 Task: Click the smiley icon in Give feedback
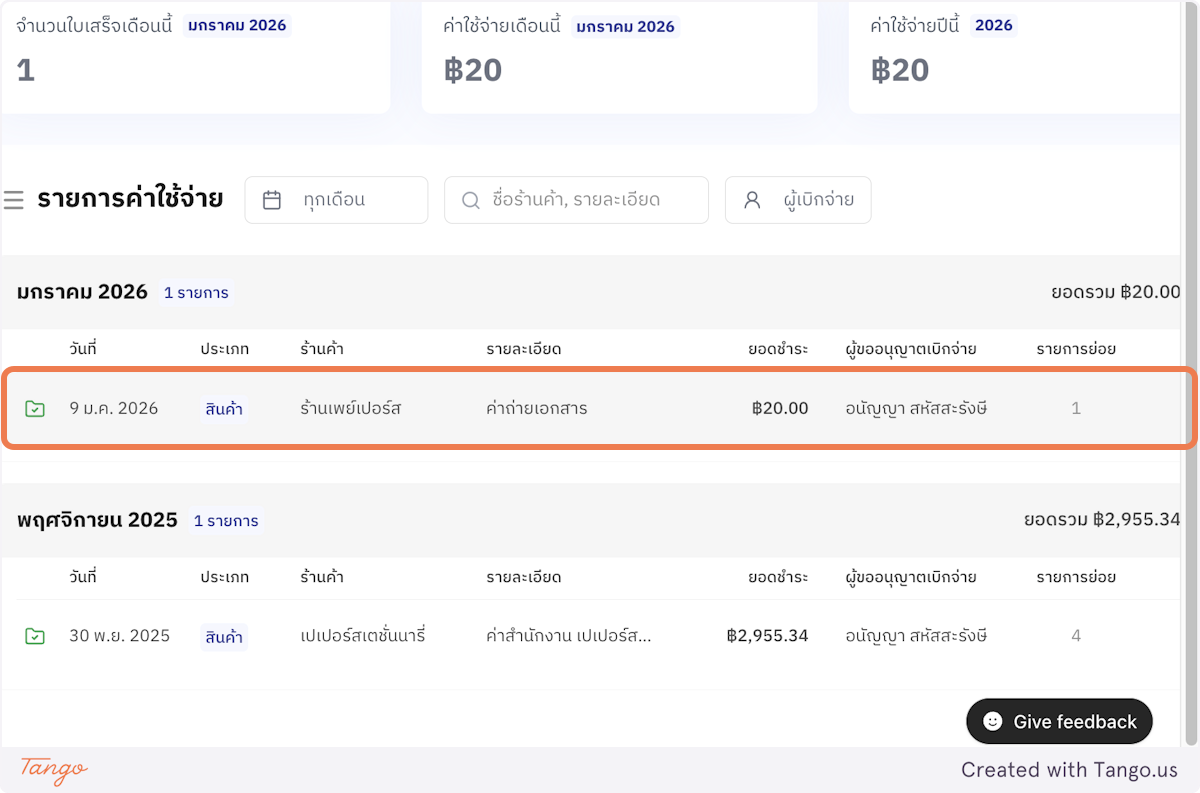point(992,721)
